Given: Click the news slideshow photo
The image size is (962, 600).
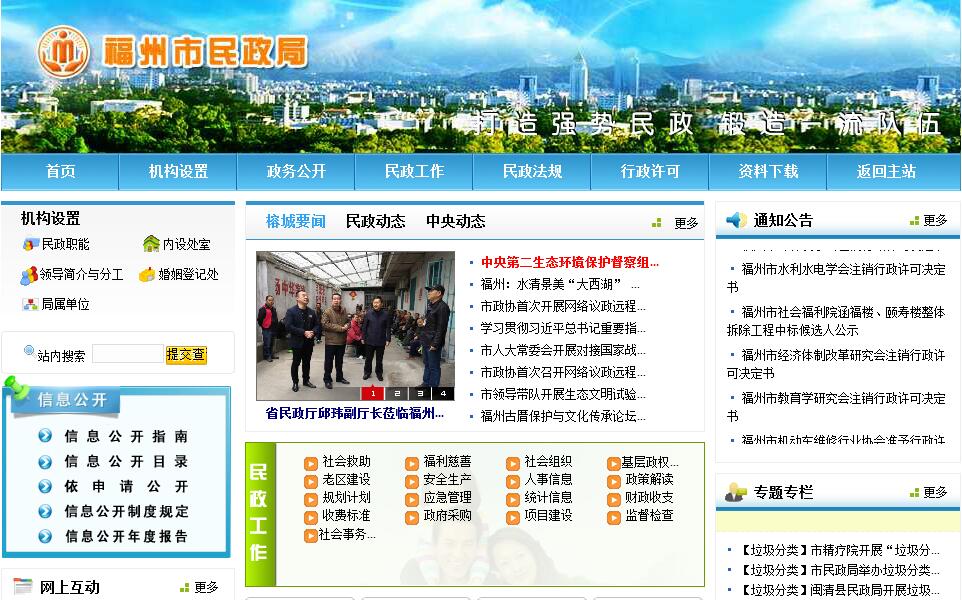Looking at the screenshot, I should click(x=355, y=318).
